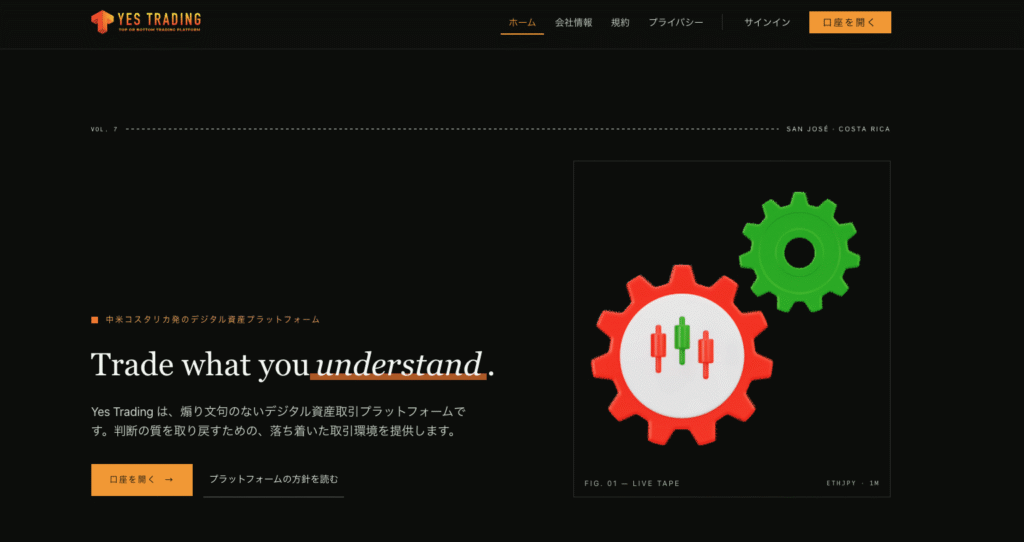The height and width of the screenshot is (542, 1024).
Task: Click 中米コスタリカ発のデジタル資産プラットフォーム tagline
Action: tap(213, 320)
